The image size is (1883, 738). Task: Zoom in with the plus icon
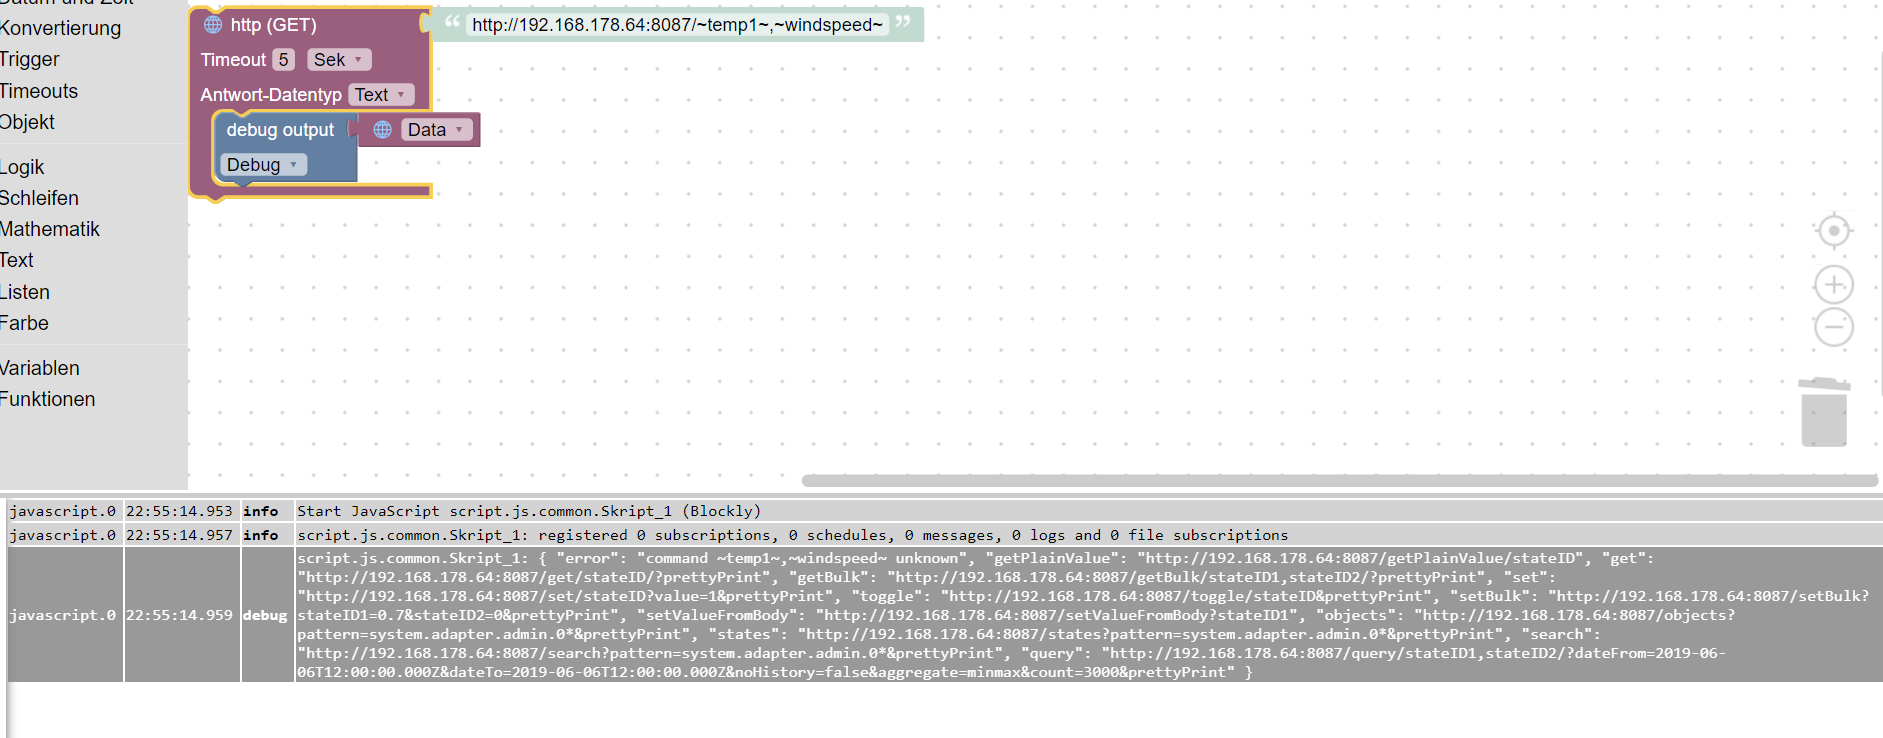tap(1833, 285)
